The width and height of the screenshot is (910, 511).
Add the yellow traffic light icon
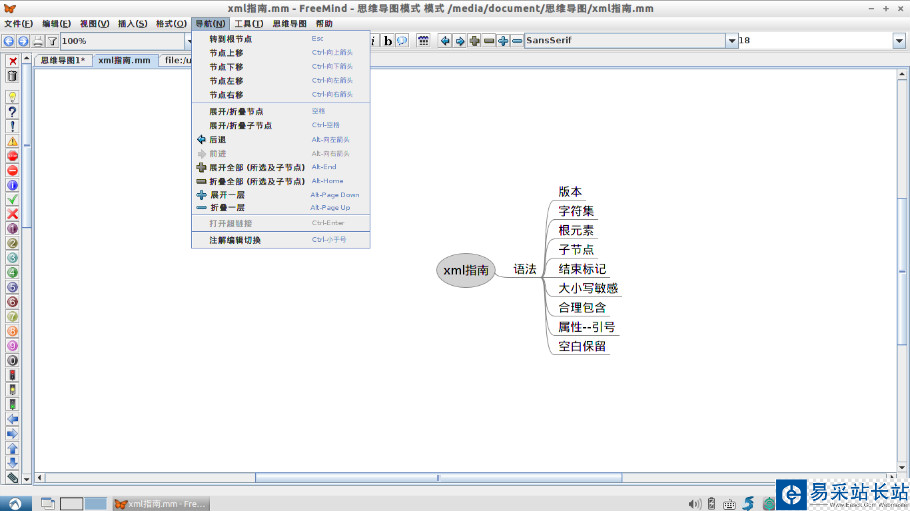click(x=12, y=390)
